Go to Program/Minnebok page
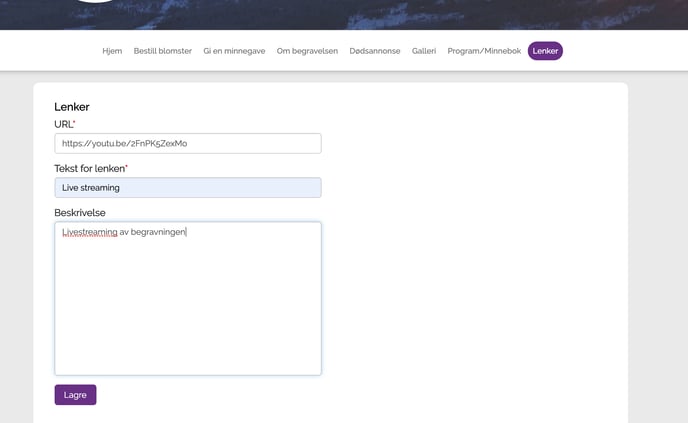The height and width of the screenshot is (423, 688). pyautogui.click(x=484, y=51)
